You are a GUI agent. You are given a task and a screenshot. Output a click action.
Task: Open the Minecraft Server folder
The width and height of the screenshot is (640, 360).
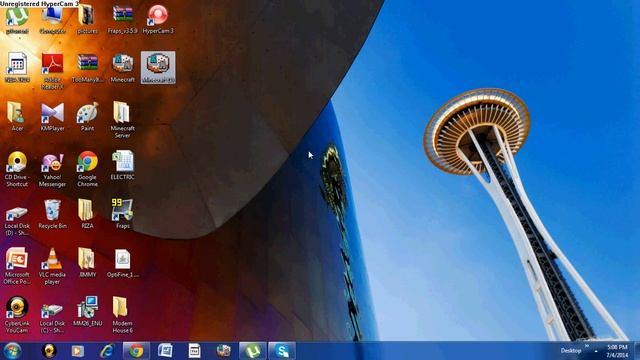tap(122, 120)
